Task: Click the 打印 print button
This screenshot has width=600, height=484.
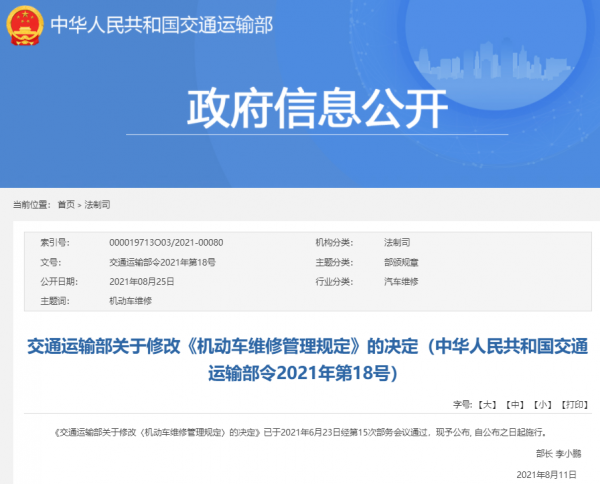Action: pos(574,405)
